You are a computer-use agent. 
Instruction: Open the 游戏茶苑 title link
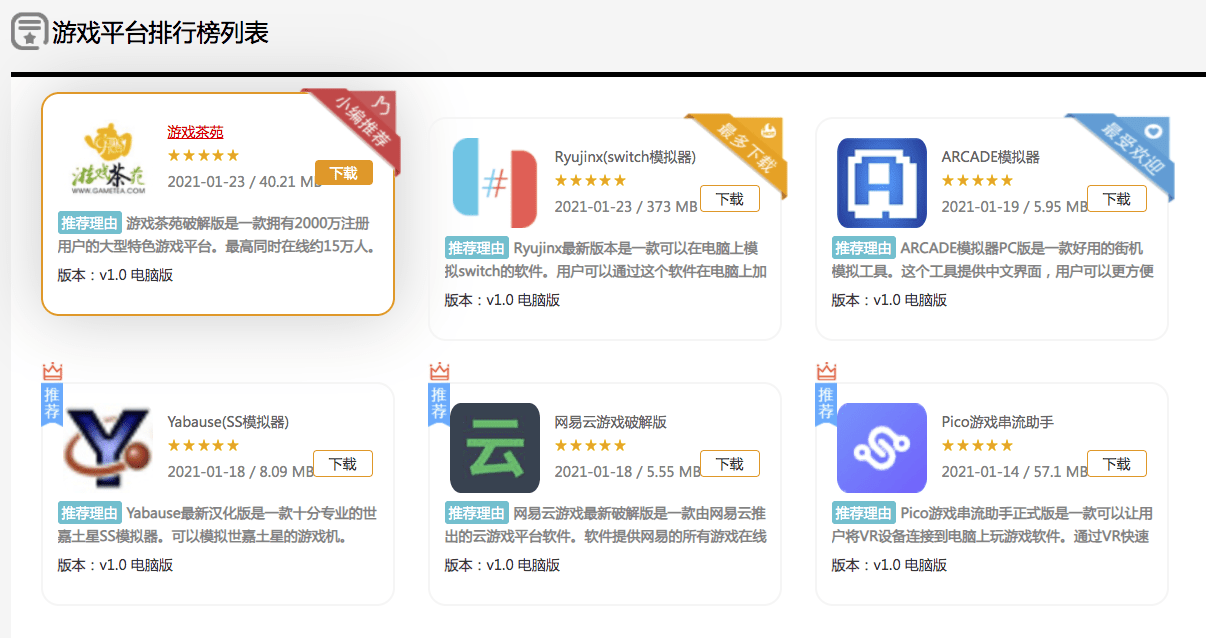click(195, 132)
